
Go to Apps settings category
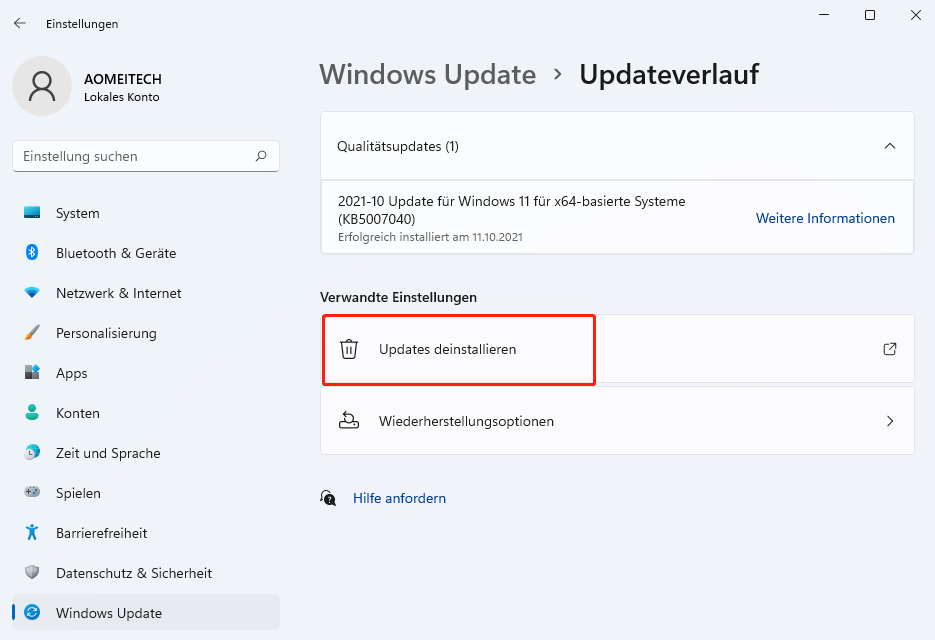[x=71, y=373]
